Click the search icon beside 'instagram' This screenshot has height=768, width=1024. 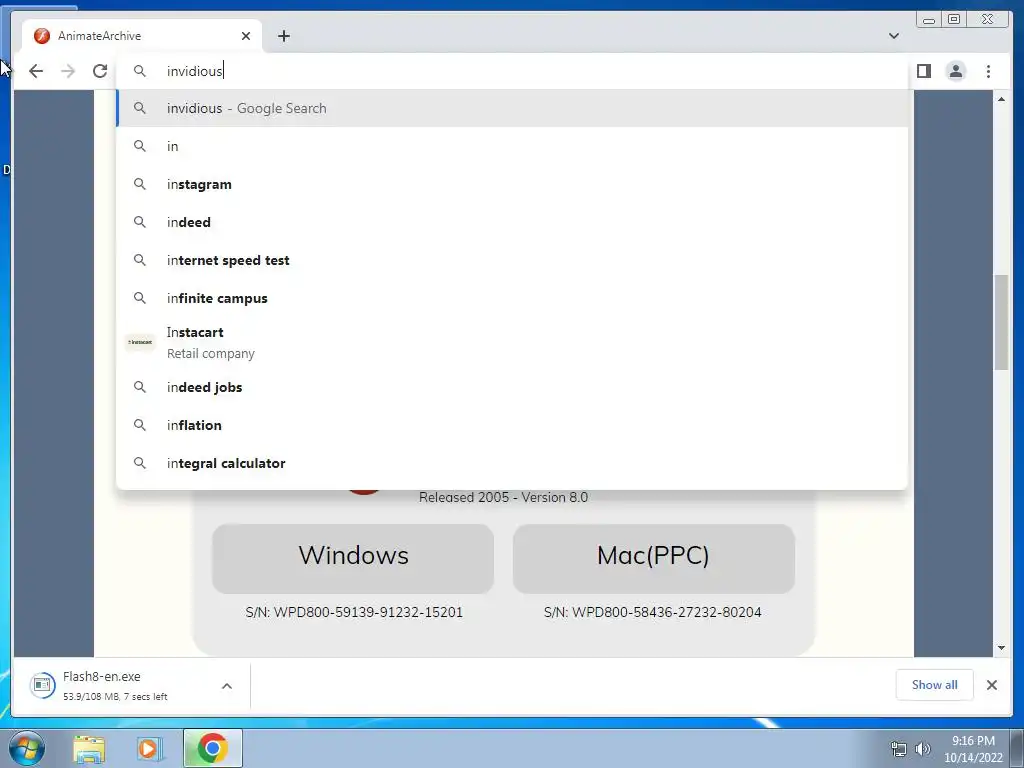tap(140, 184)
